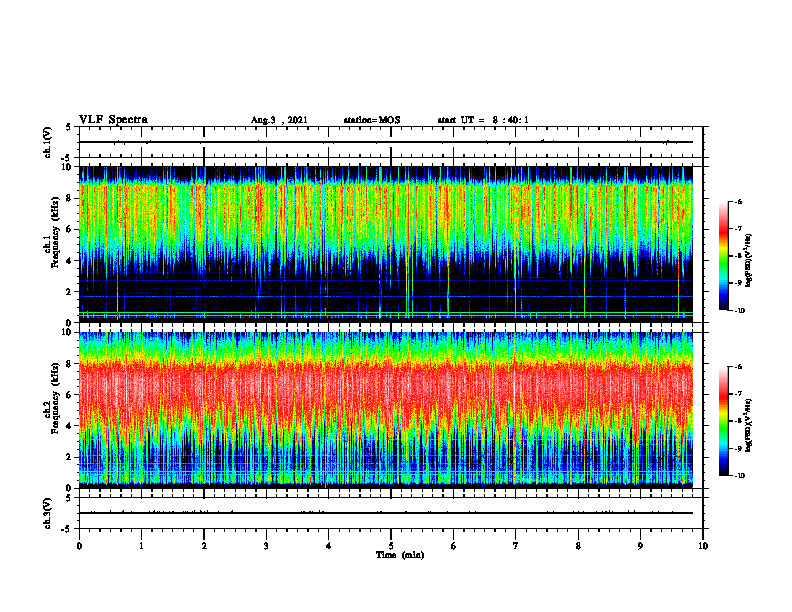
Task: Click the "-10" label on ch.2 color bar
Action: (739, 476)
